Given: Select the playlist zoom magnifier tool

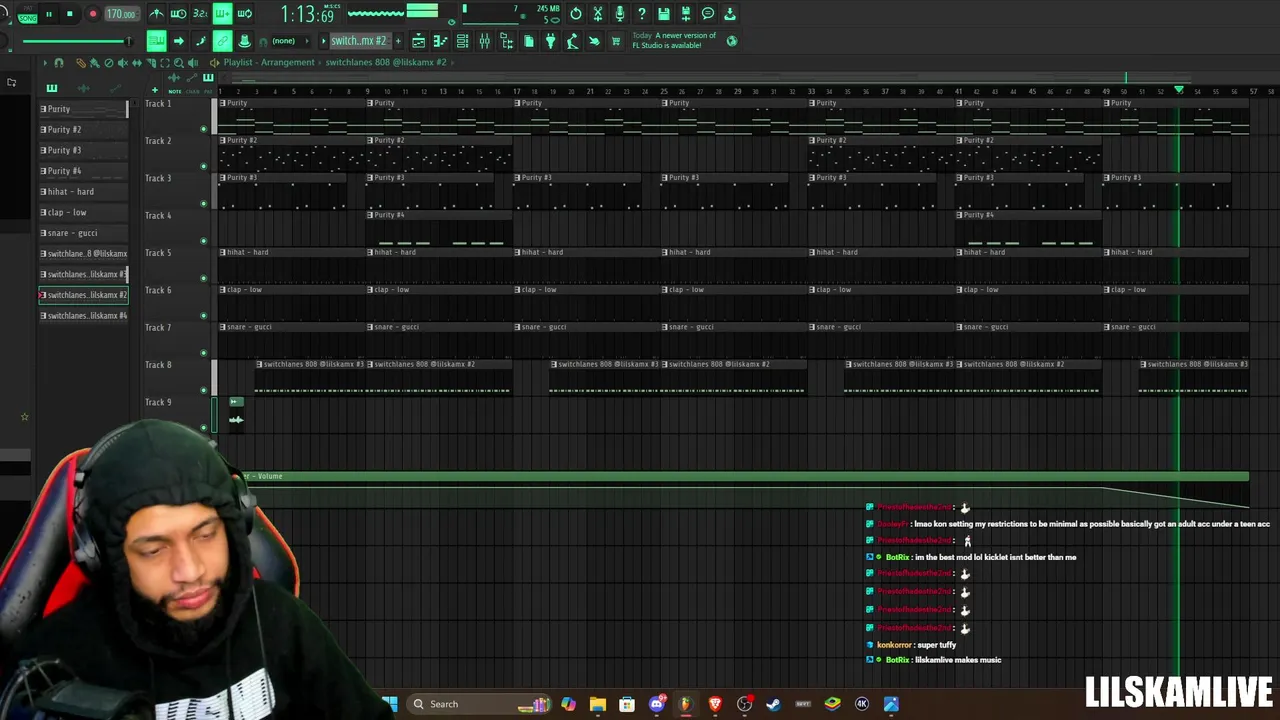Looking at the screenshot, I should pos(178,63).
